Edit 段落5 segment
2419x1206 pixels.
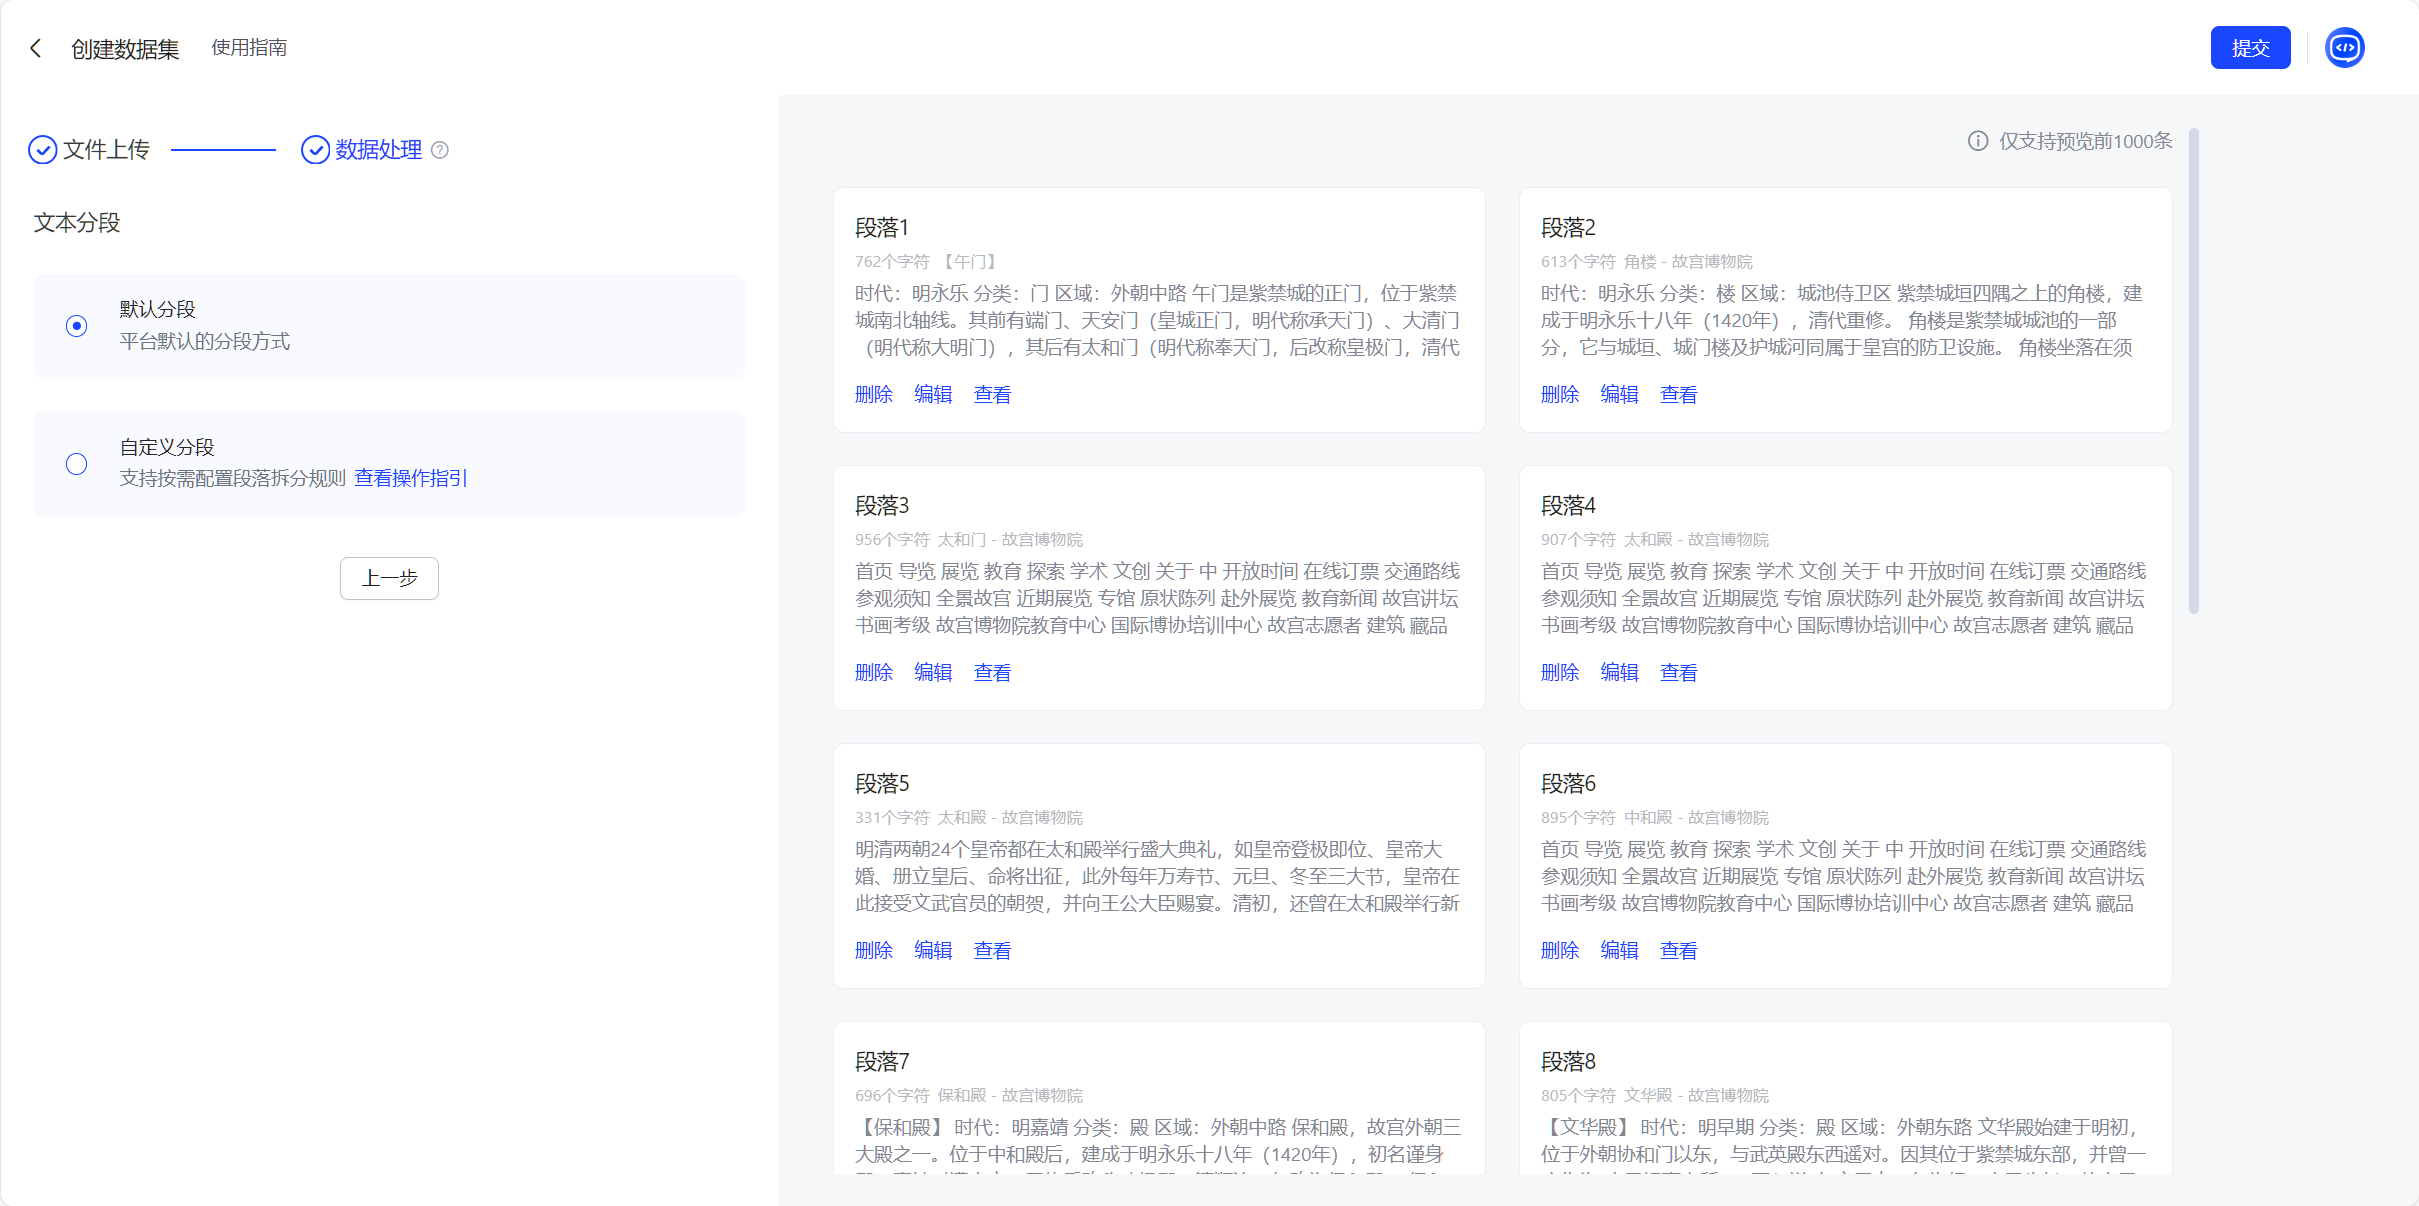pyautogui.click(x=933, y=951)
